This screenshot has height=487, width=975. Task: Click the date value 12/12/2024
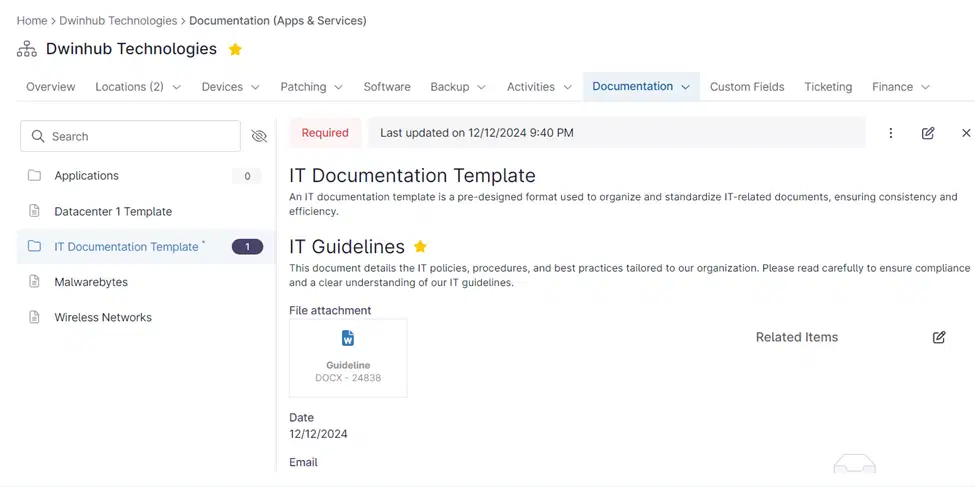click(318, 434)
